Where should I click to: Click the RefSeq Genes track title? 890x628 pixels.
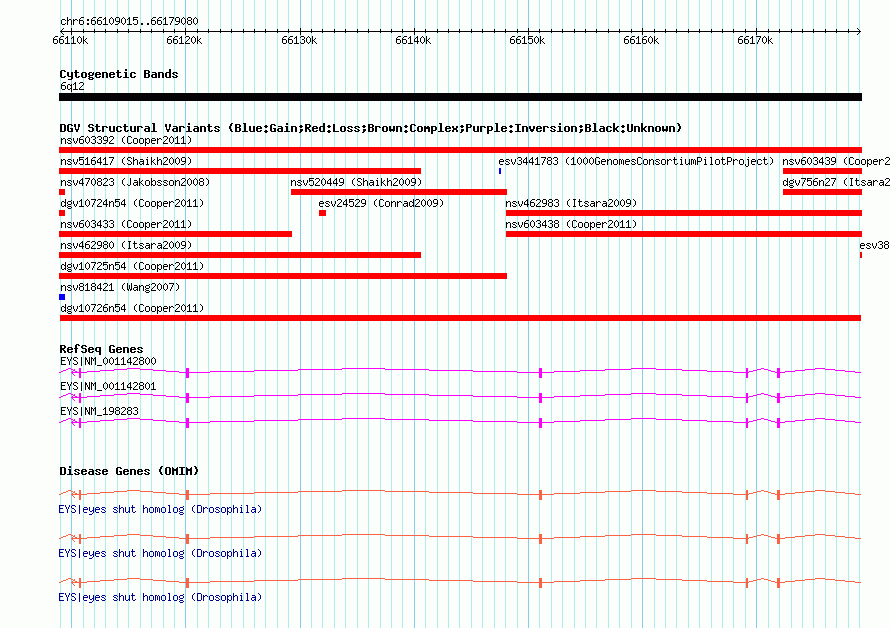101,349
